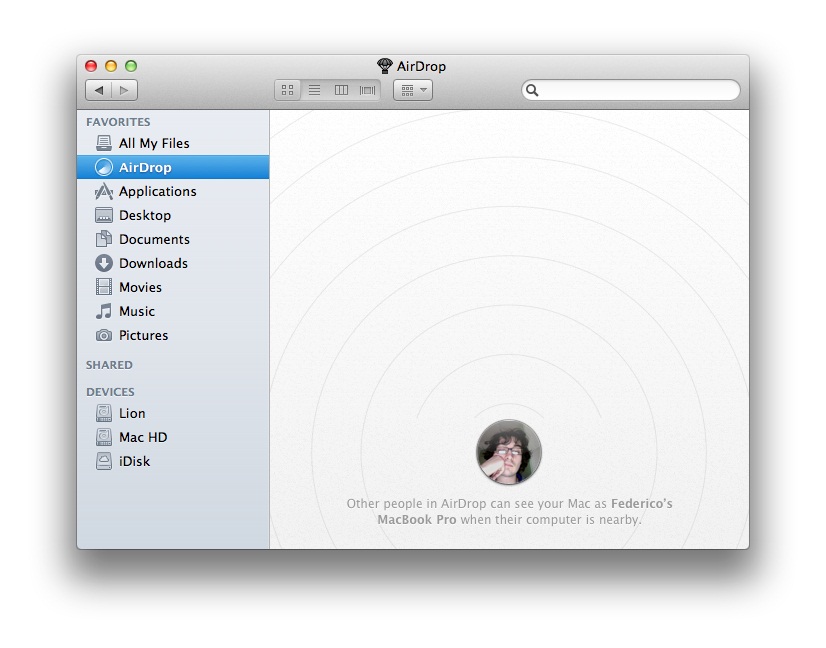Image resolution: width=826 pixels, height=648 pixels.
Task: Click the iDisk drive icon
Action: click(x=104, y=461)
